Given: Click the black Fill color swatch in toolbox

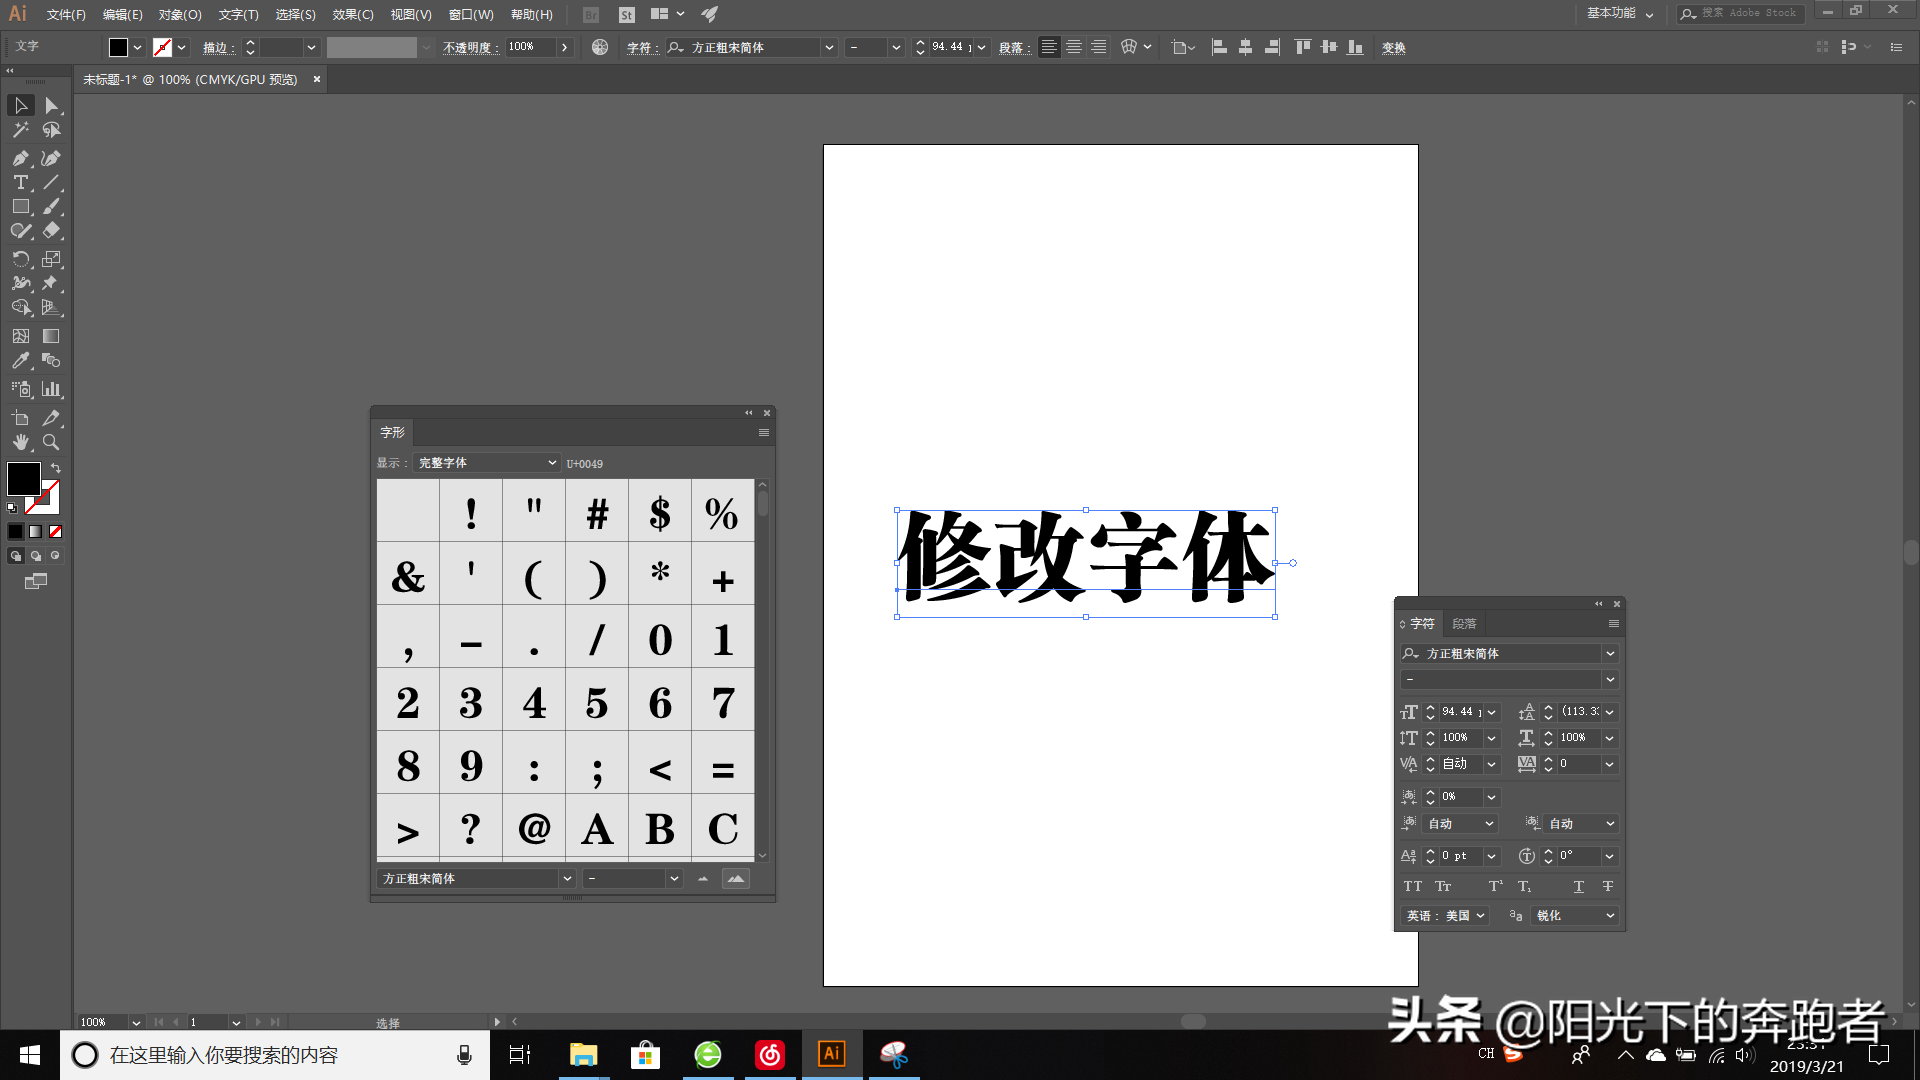Looking at the screenshot, I should click(x=23, y=479).
